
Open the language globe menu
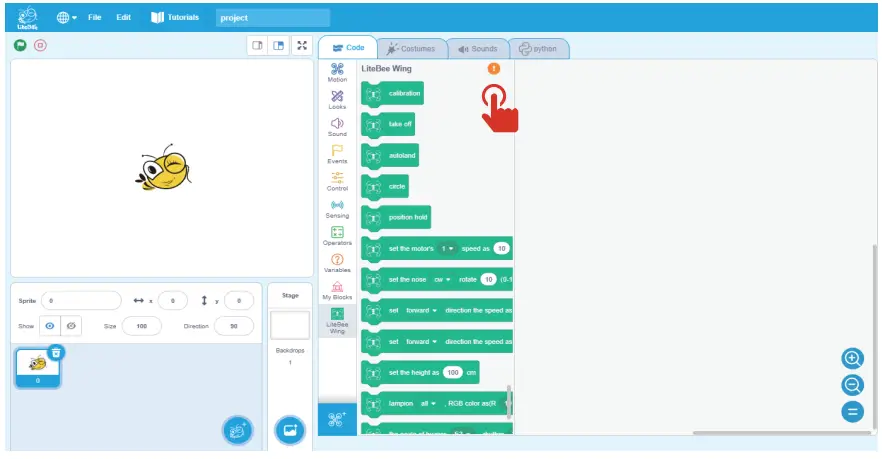click(x=66, y=17)
